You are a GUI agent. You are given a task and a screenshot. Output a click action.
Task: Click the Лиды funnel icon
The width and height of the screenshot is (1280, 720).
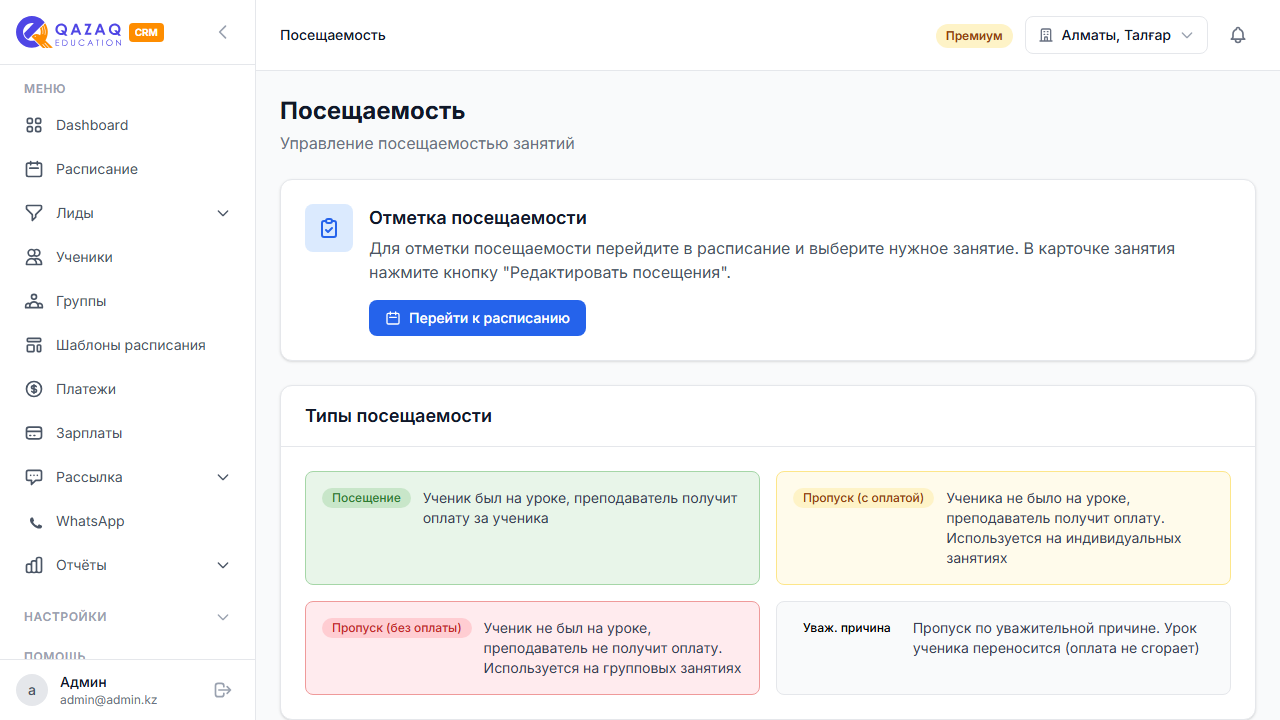click(x=34, y=213)
